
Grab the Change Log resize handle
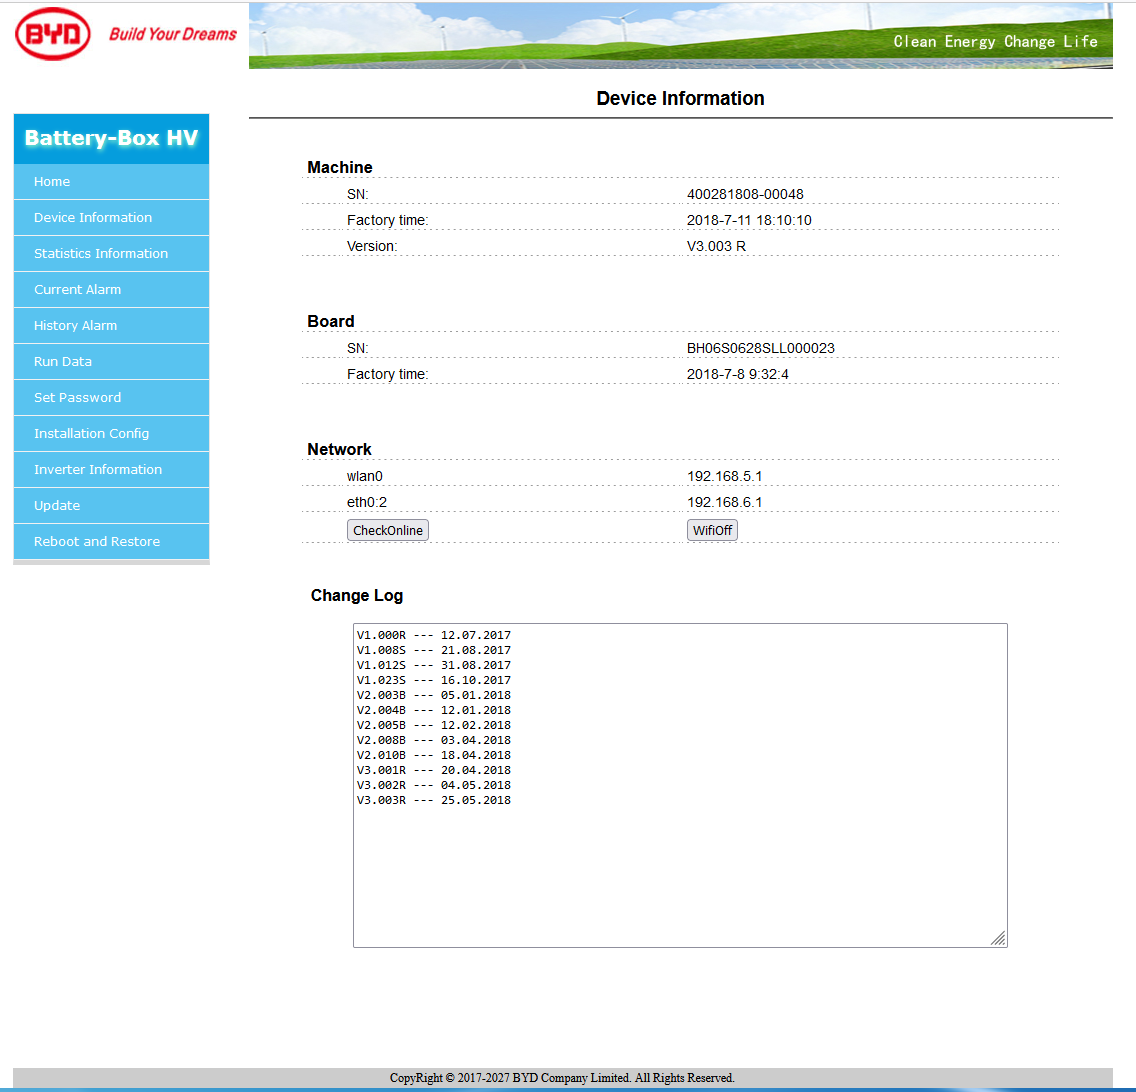998,938
